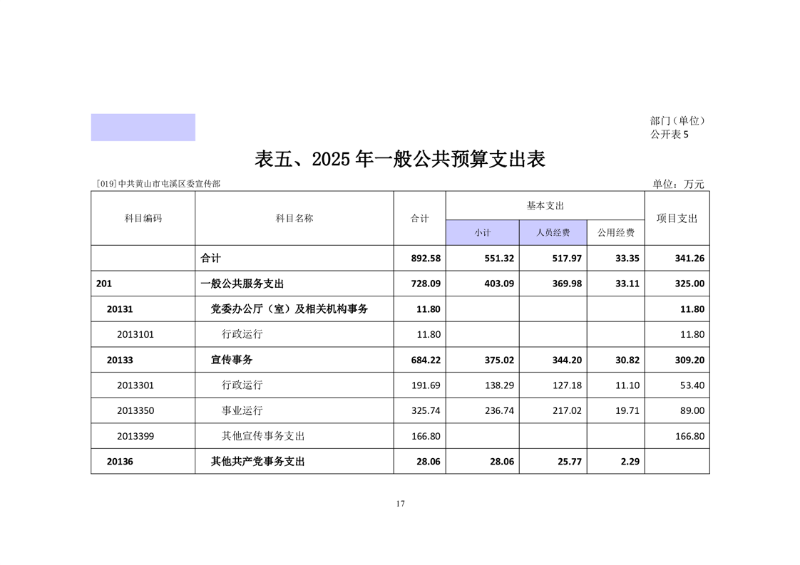
Task: Click the 项目支出 column header
Action: point(677,218)
